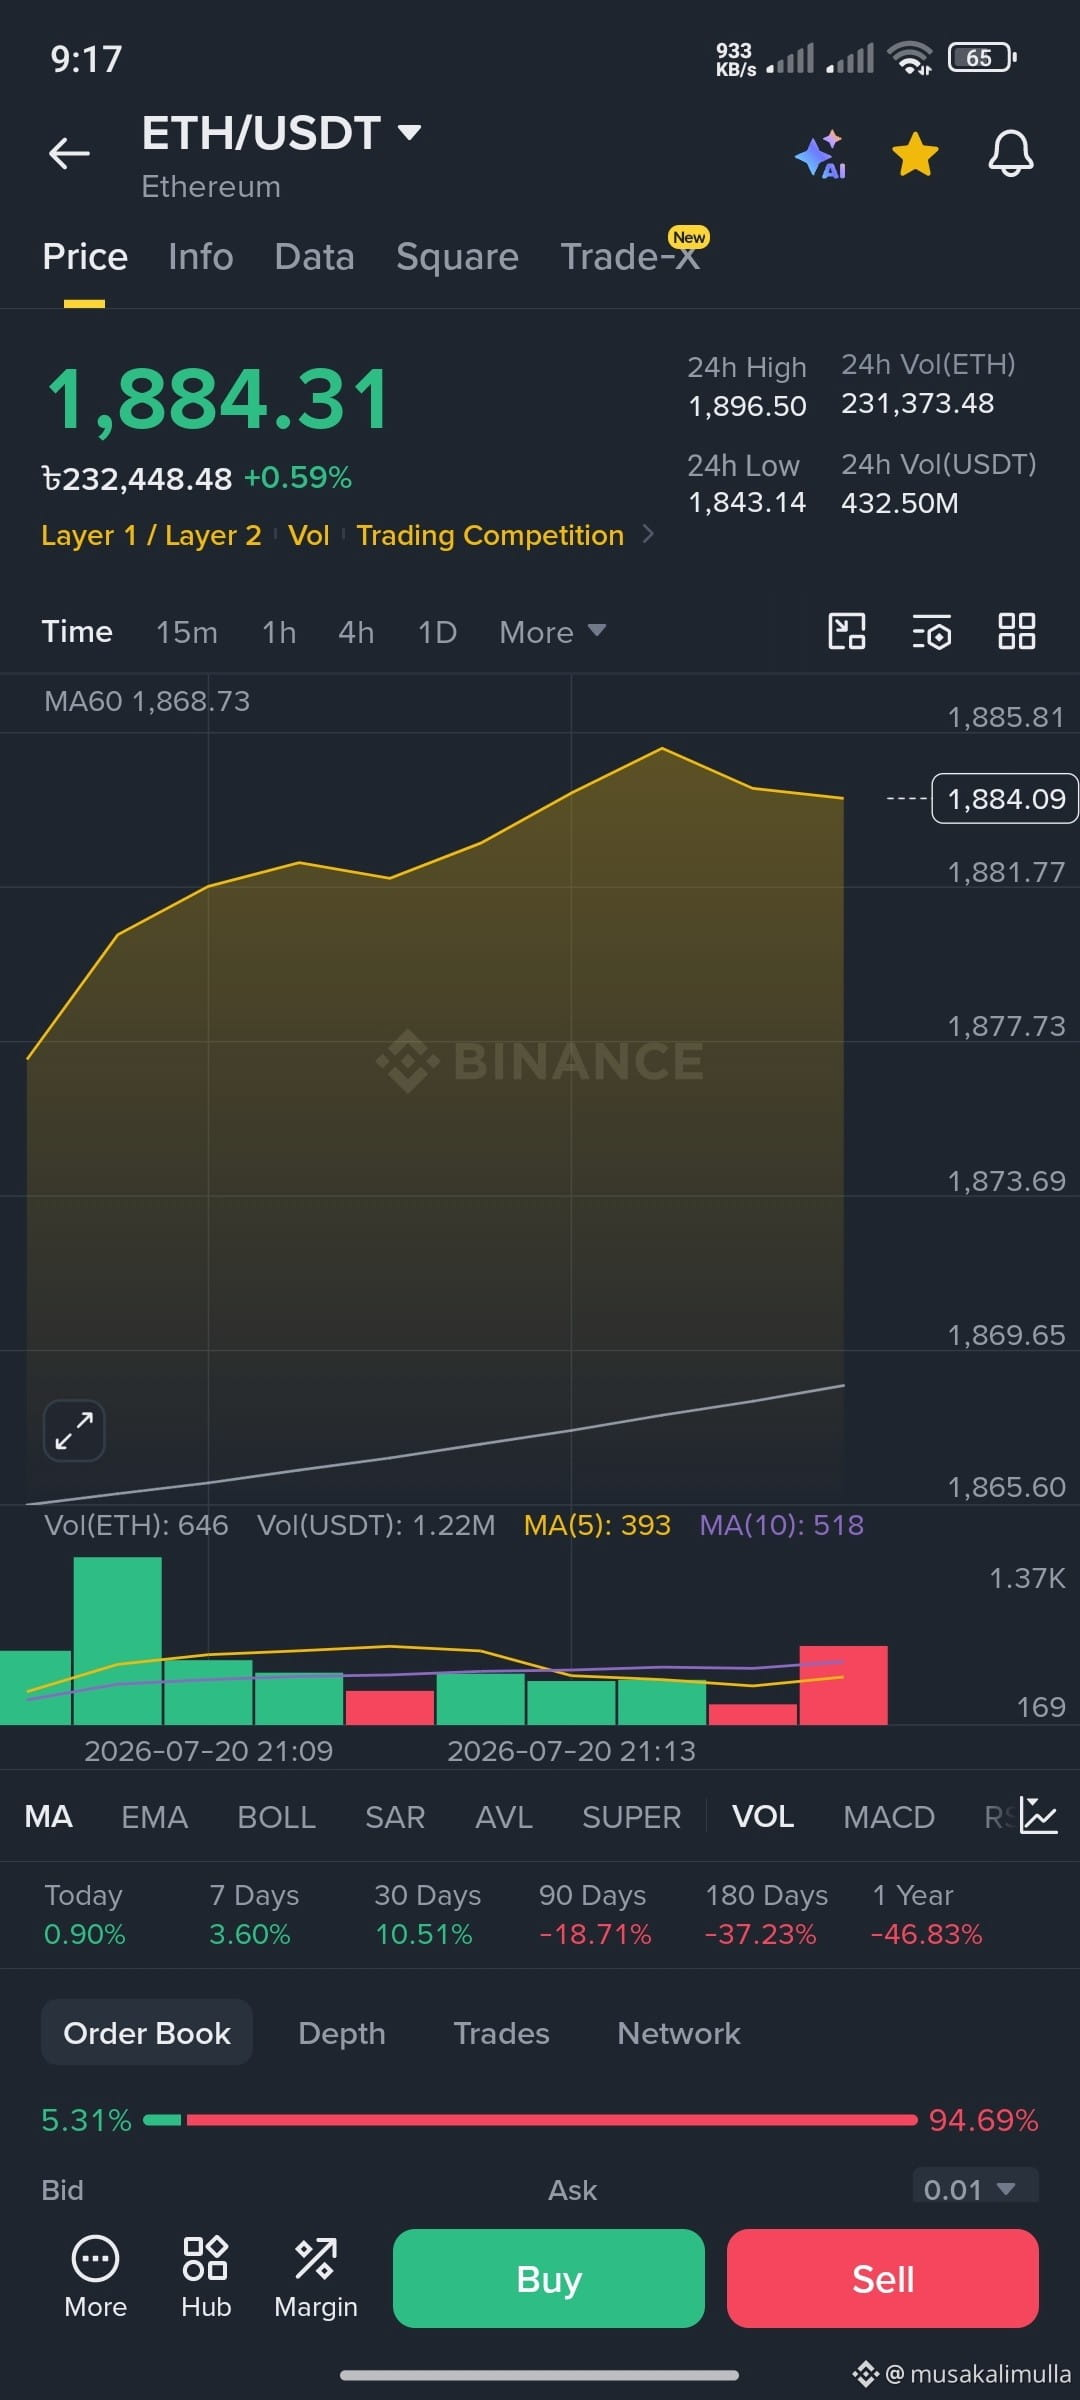Viewport: 1080px width, 2400px height.
Task: Open the Vol tag link
Action: pos(308,536)
